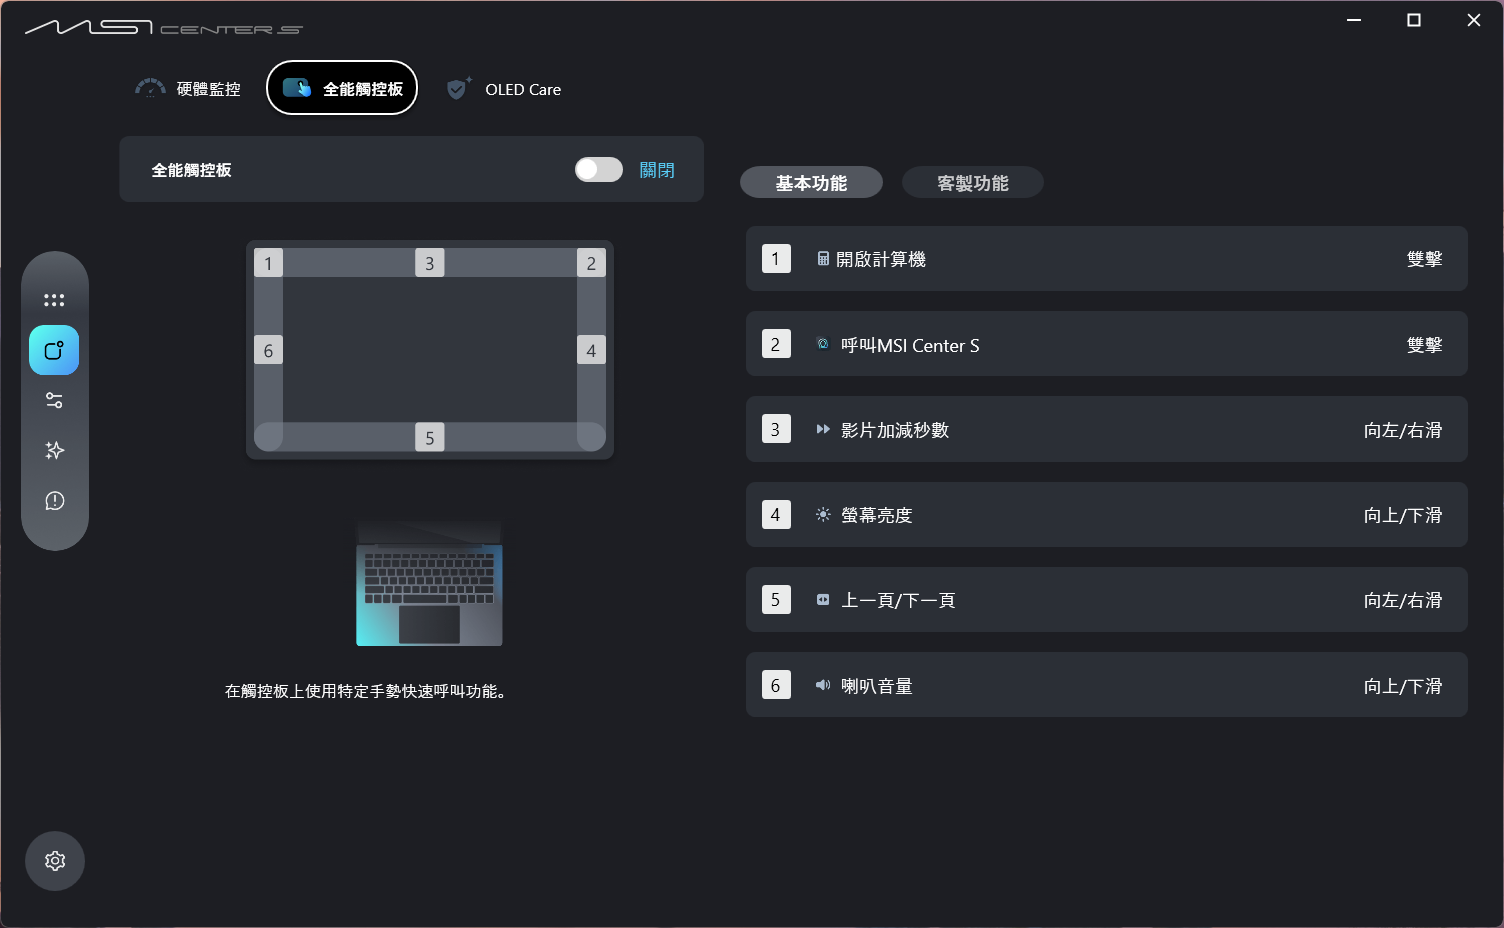Screen dimensions: 1504x928
Task: Enable the 全能觸控板 toggle switch
Action: click(x=598, y=169)
